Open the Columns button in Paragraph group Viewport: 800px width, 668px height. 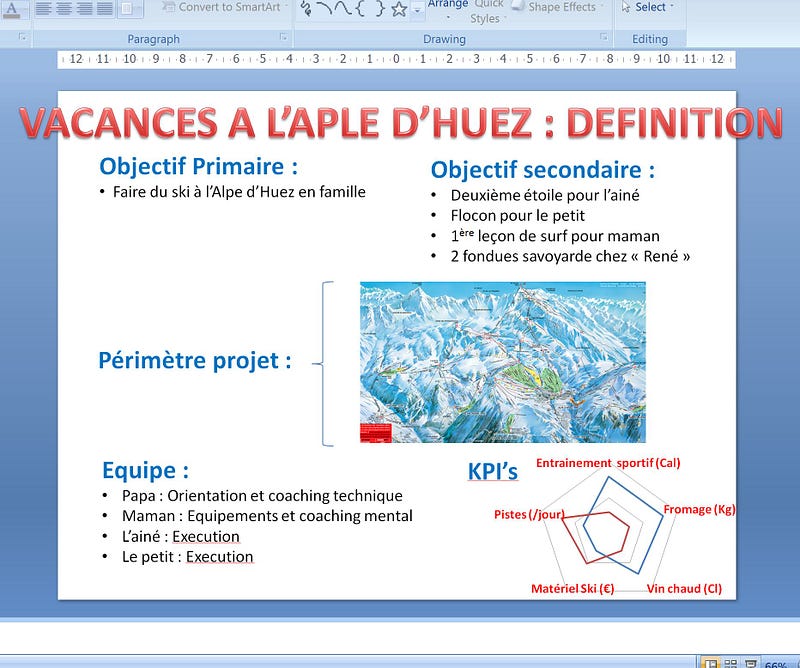pos(130,9)
